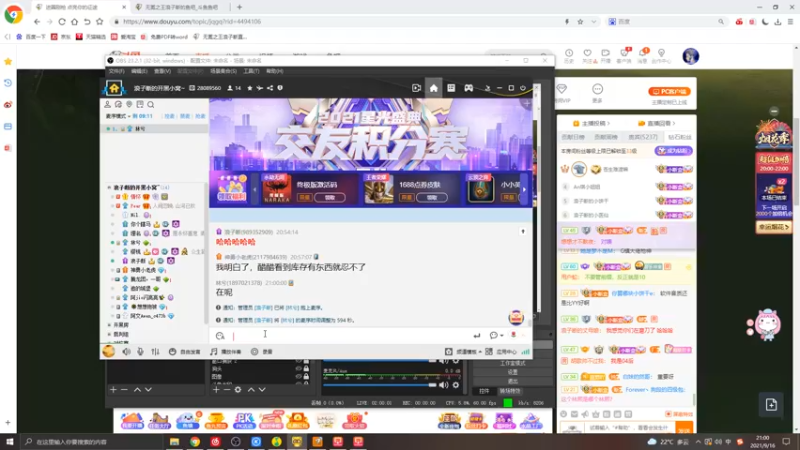This screenshot has width=800, height=450.
Task: Claim the 1688 coupon skin reward
Action: coord(432,197)
